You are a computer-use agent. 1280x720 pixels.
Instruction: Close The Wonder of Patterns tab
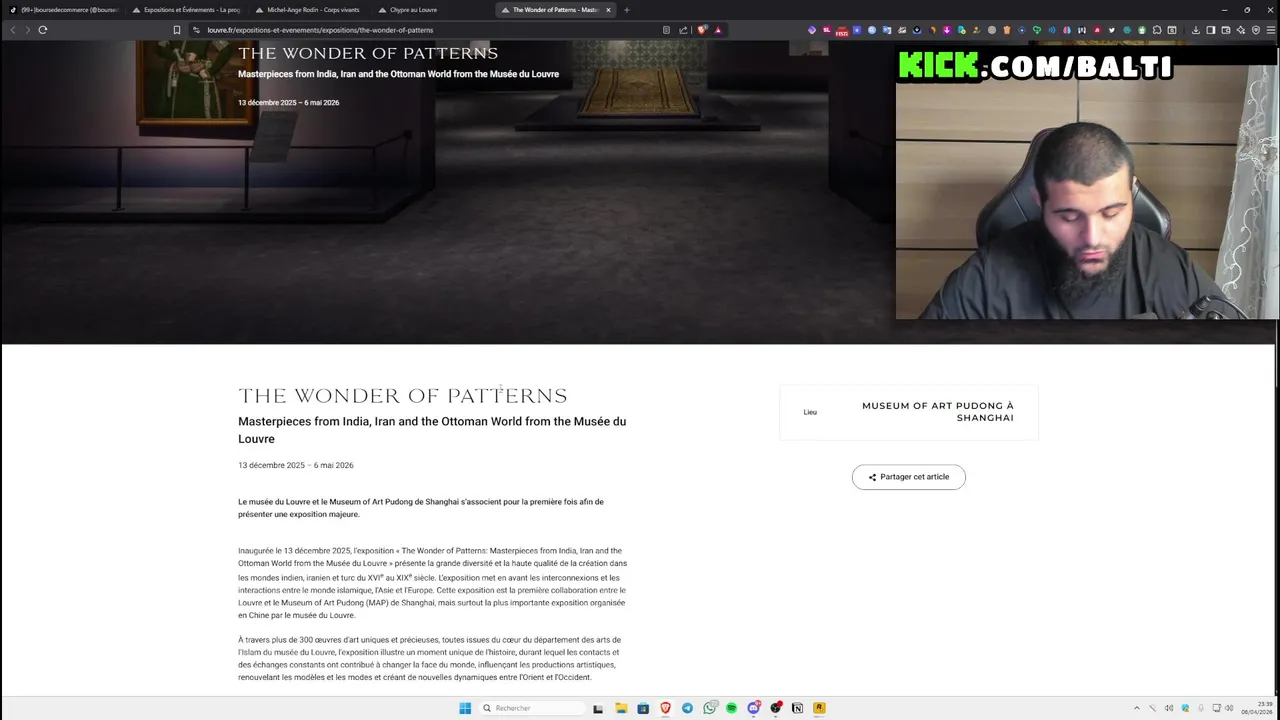pos(608,10)
